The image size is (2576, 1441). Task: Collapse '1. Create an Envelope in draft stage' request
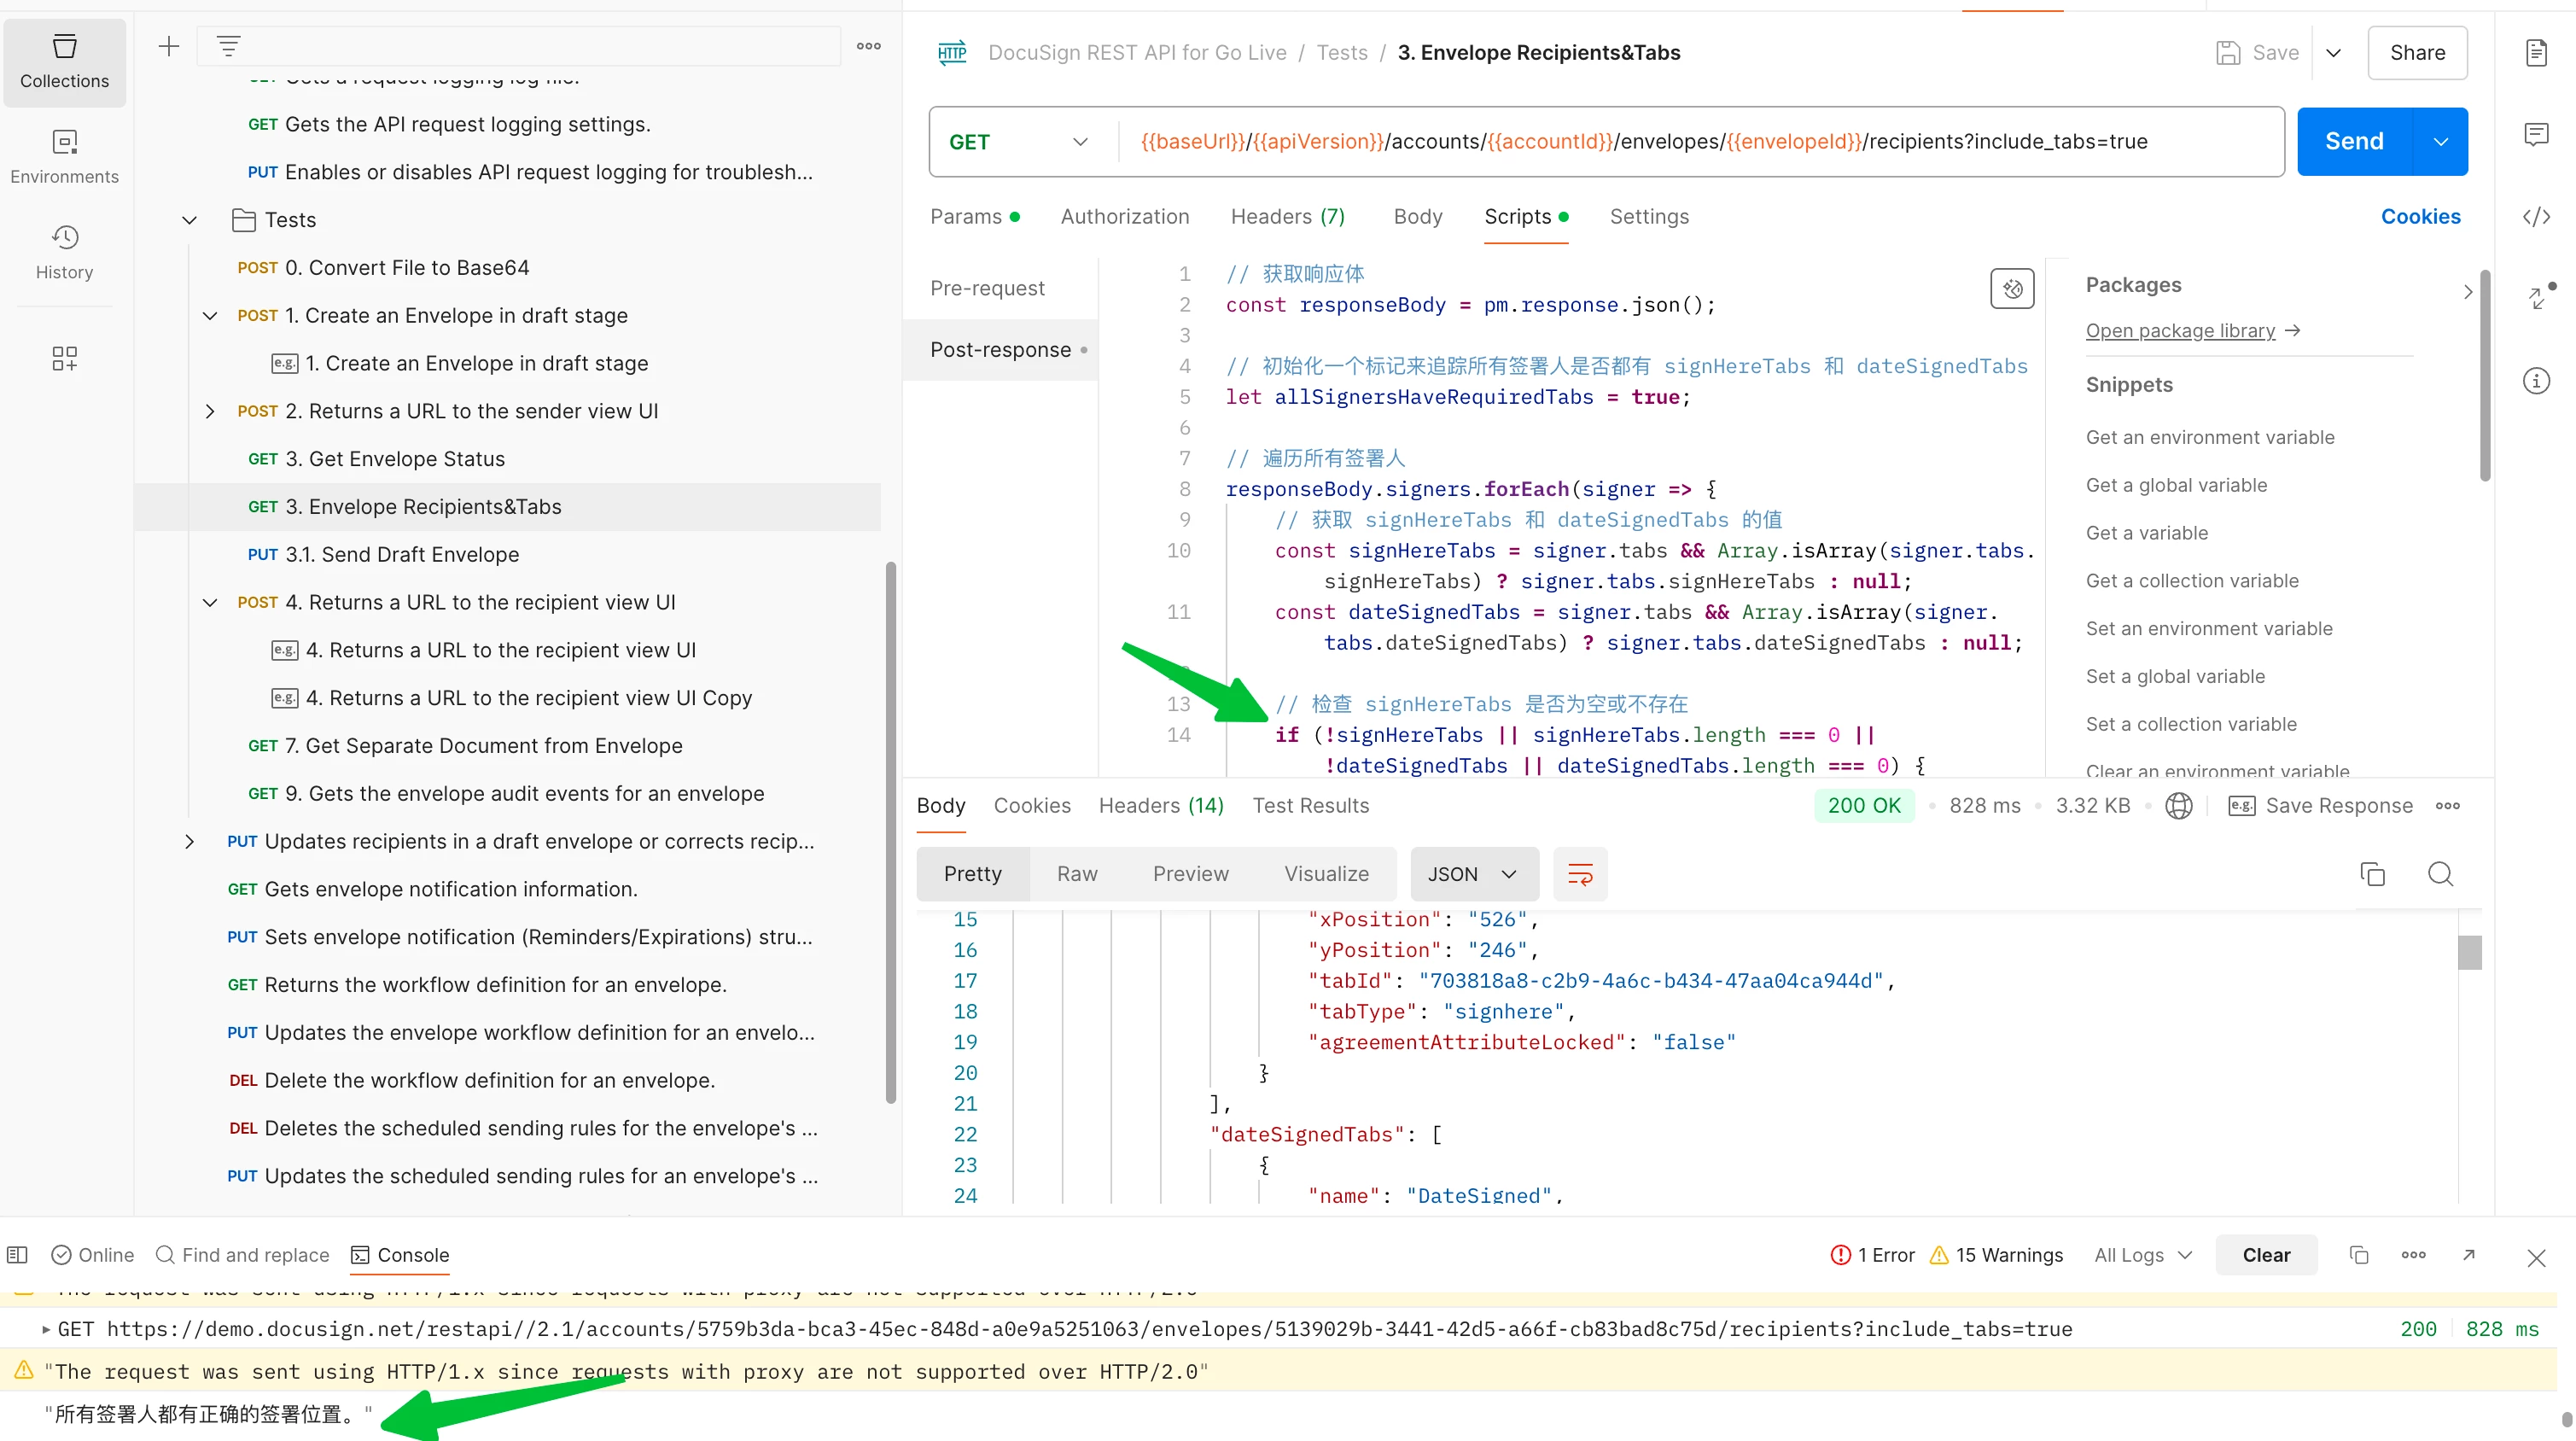point(210,316)
